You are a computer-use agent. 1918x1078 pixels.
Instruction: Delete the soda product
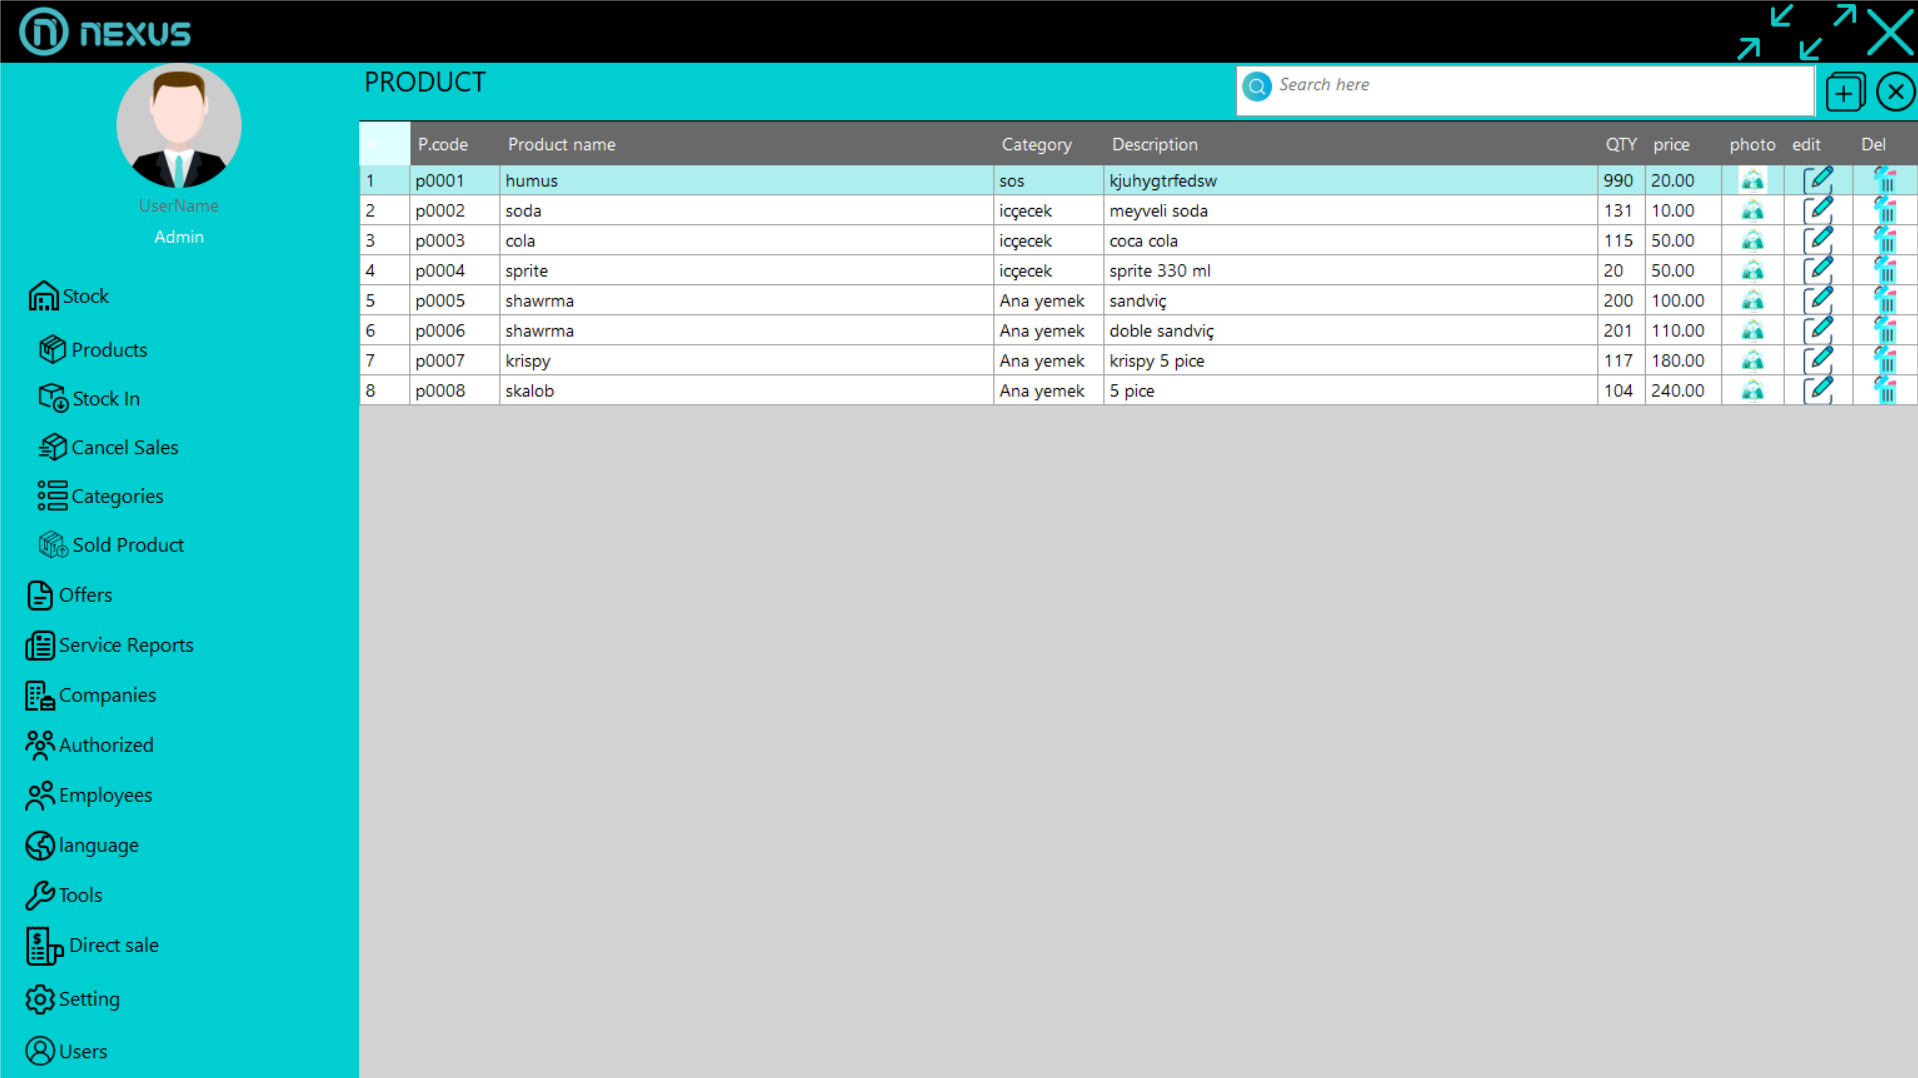(x=1885, y=211)
